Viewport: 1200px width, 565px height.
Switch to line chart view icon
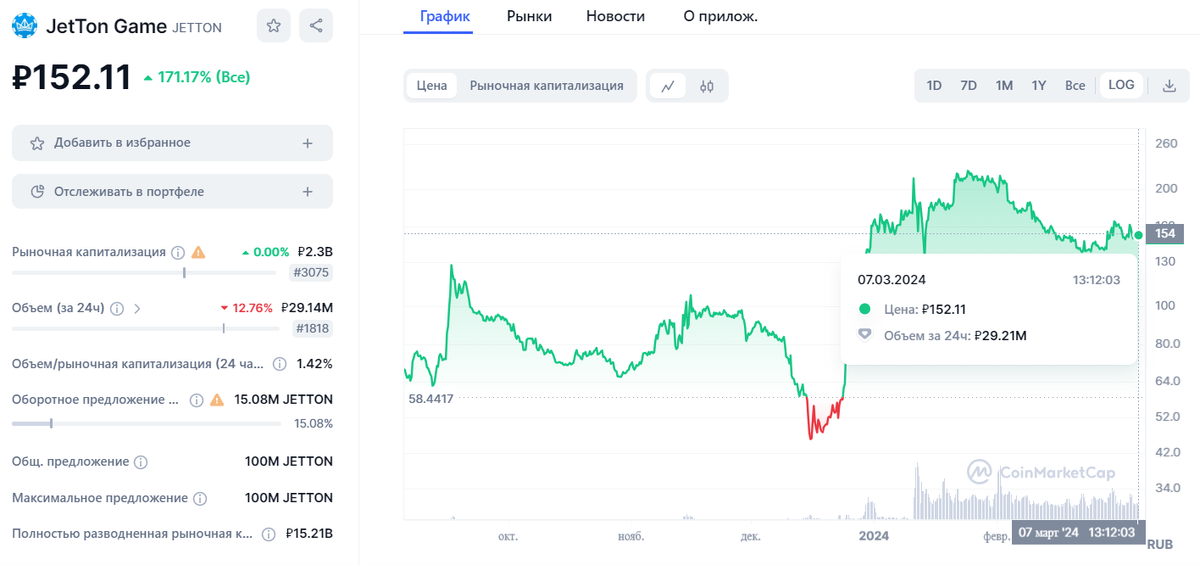pyautogui.click(x=668, y=86)
